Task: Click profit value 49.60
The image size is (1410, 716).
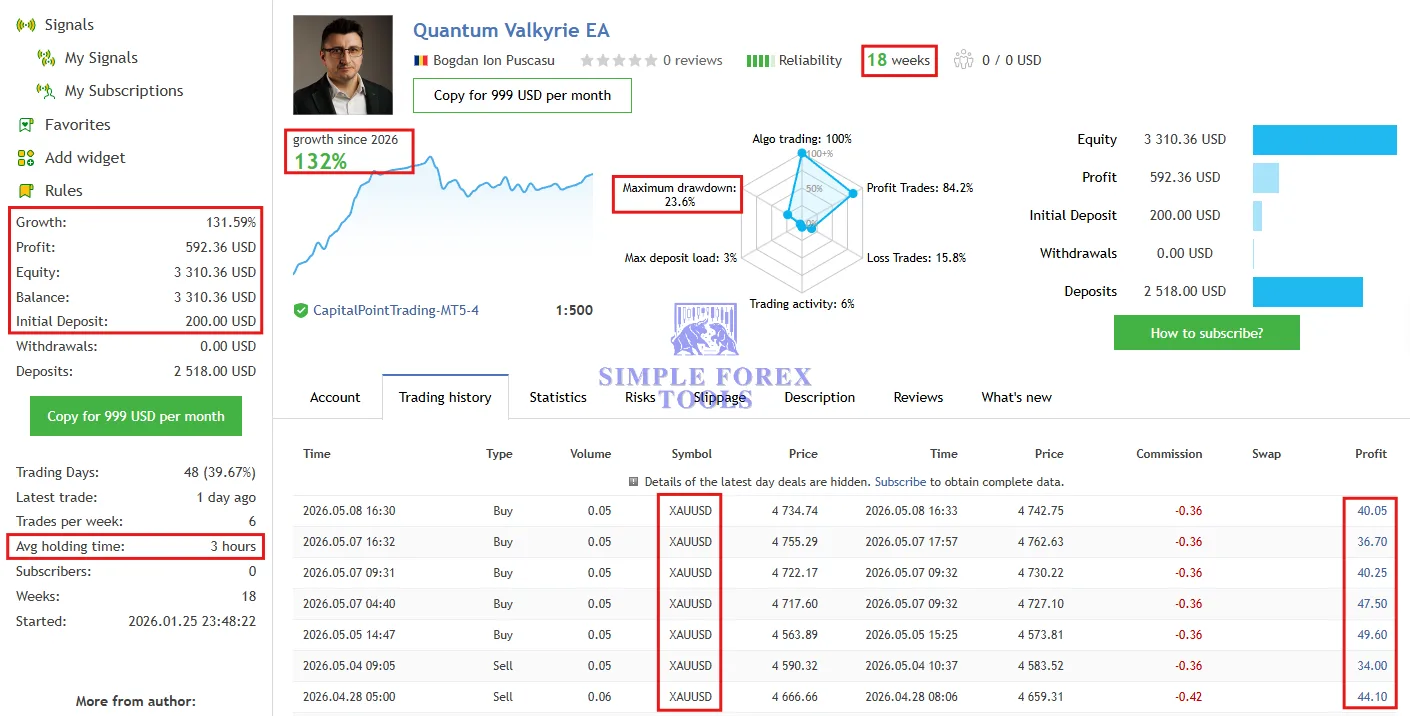Action: (x=1372, y=635)
